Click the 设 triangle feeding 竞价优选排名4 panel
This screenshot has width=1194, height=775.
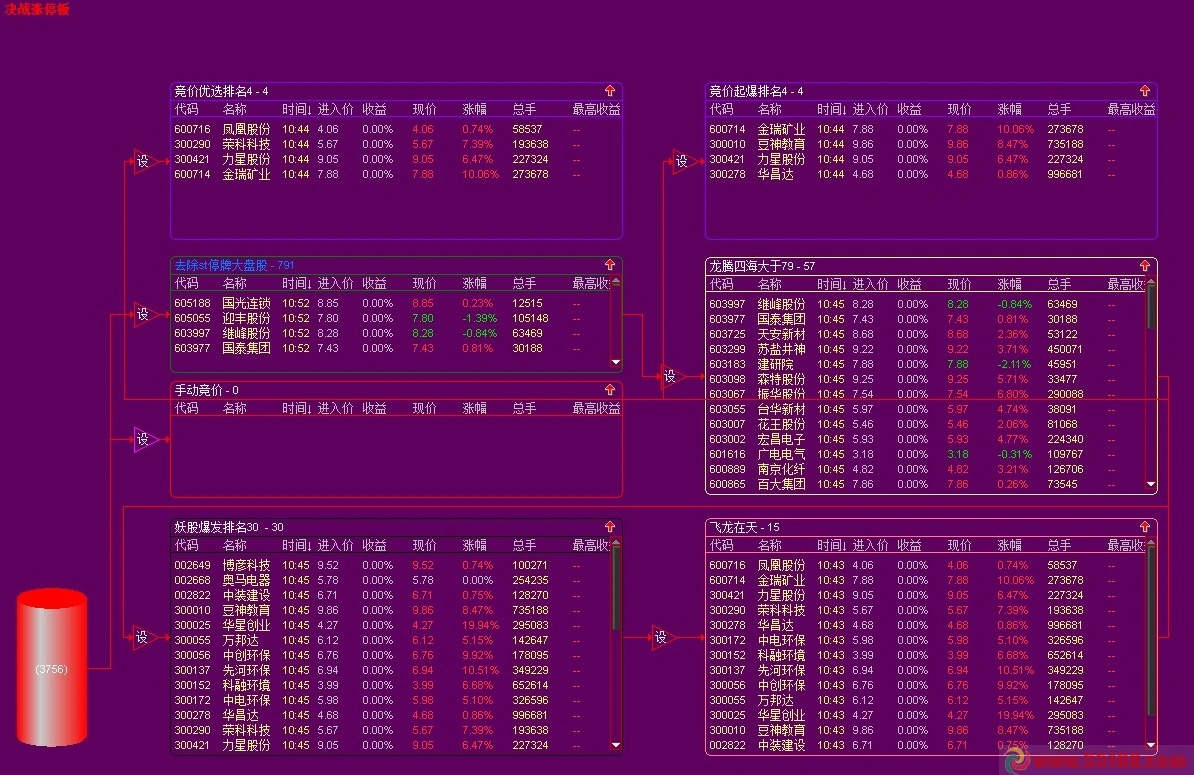pyautogui.click(x=145, y=161)
